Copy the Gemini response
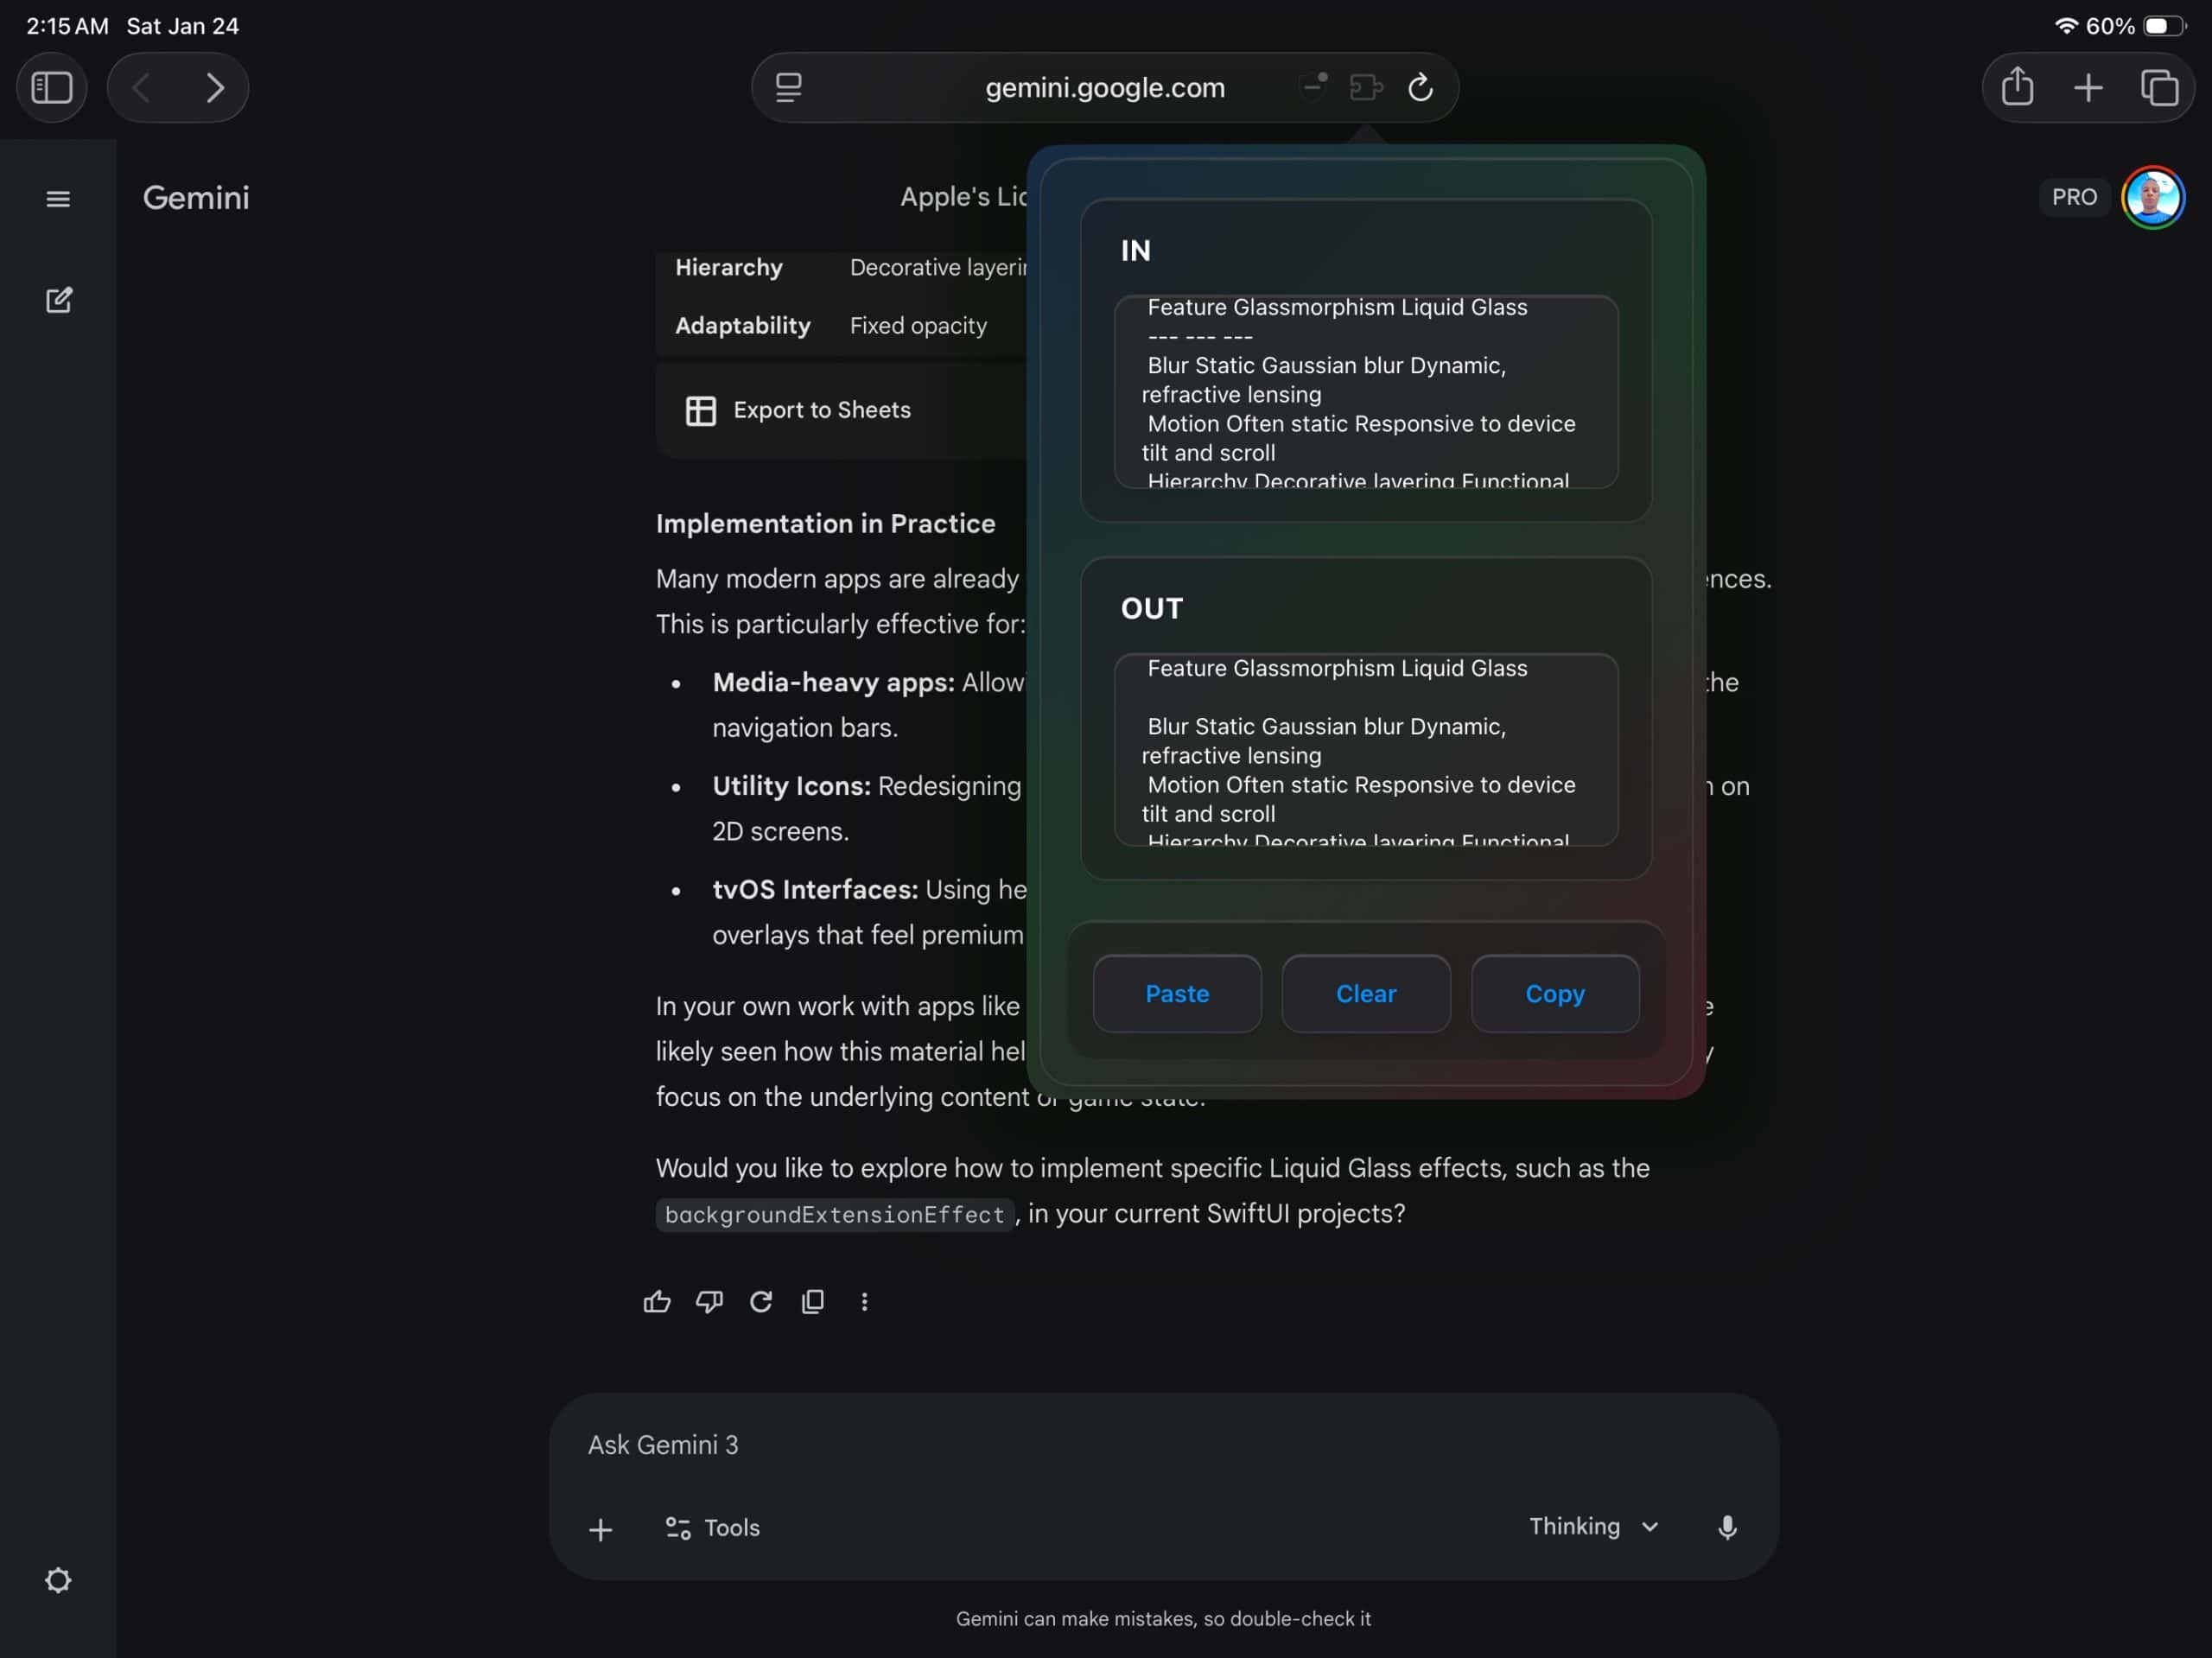This screenshot has height=1658, width=2212. click(813, 1301)
